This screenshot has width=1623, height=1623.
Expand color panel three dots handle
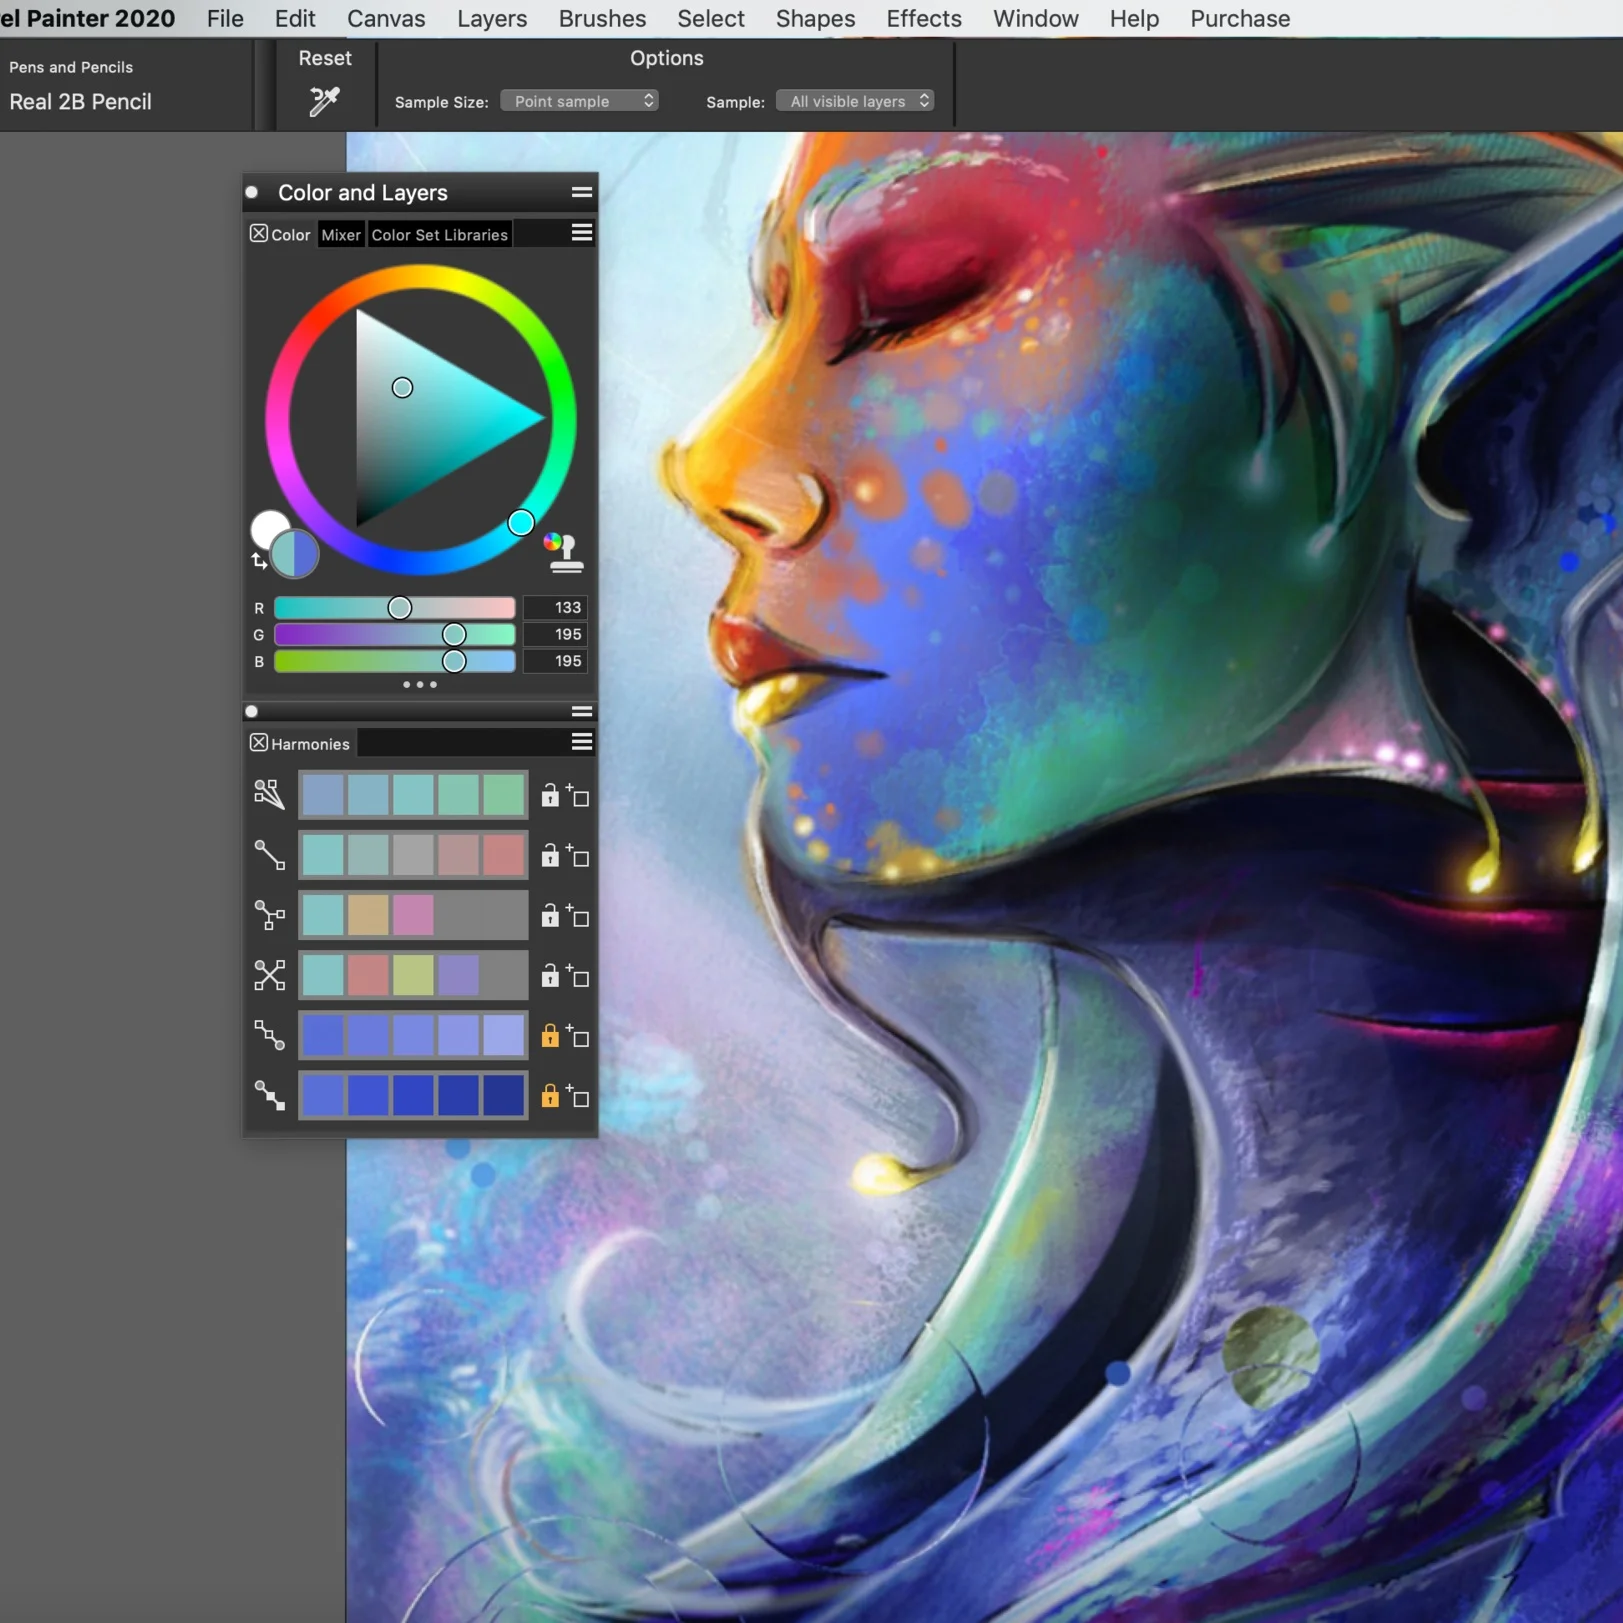tap(420, 685)
